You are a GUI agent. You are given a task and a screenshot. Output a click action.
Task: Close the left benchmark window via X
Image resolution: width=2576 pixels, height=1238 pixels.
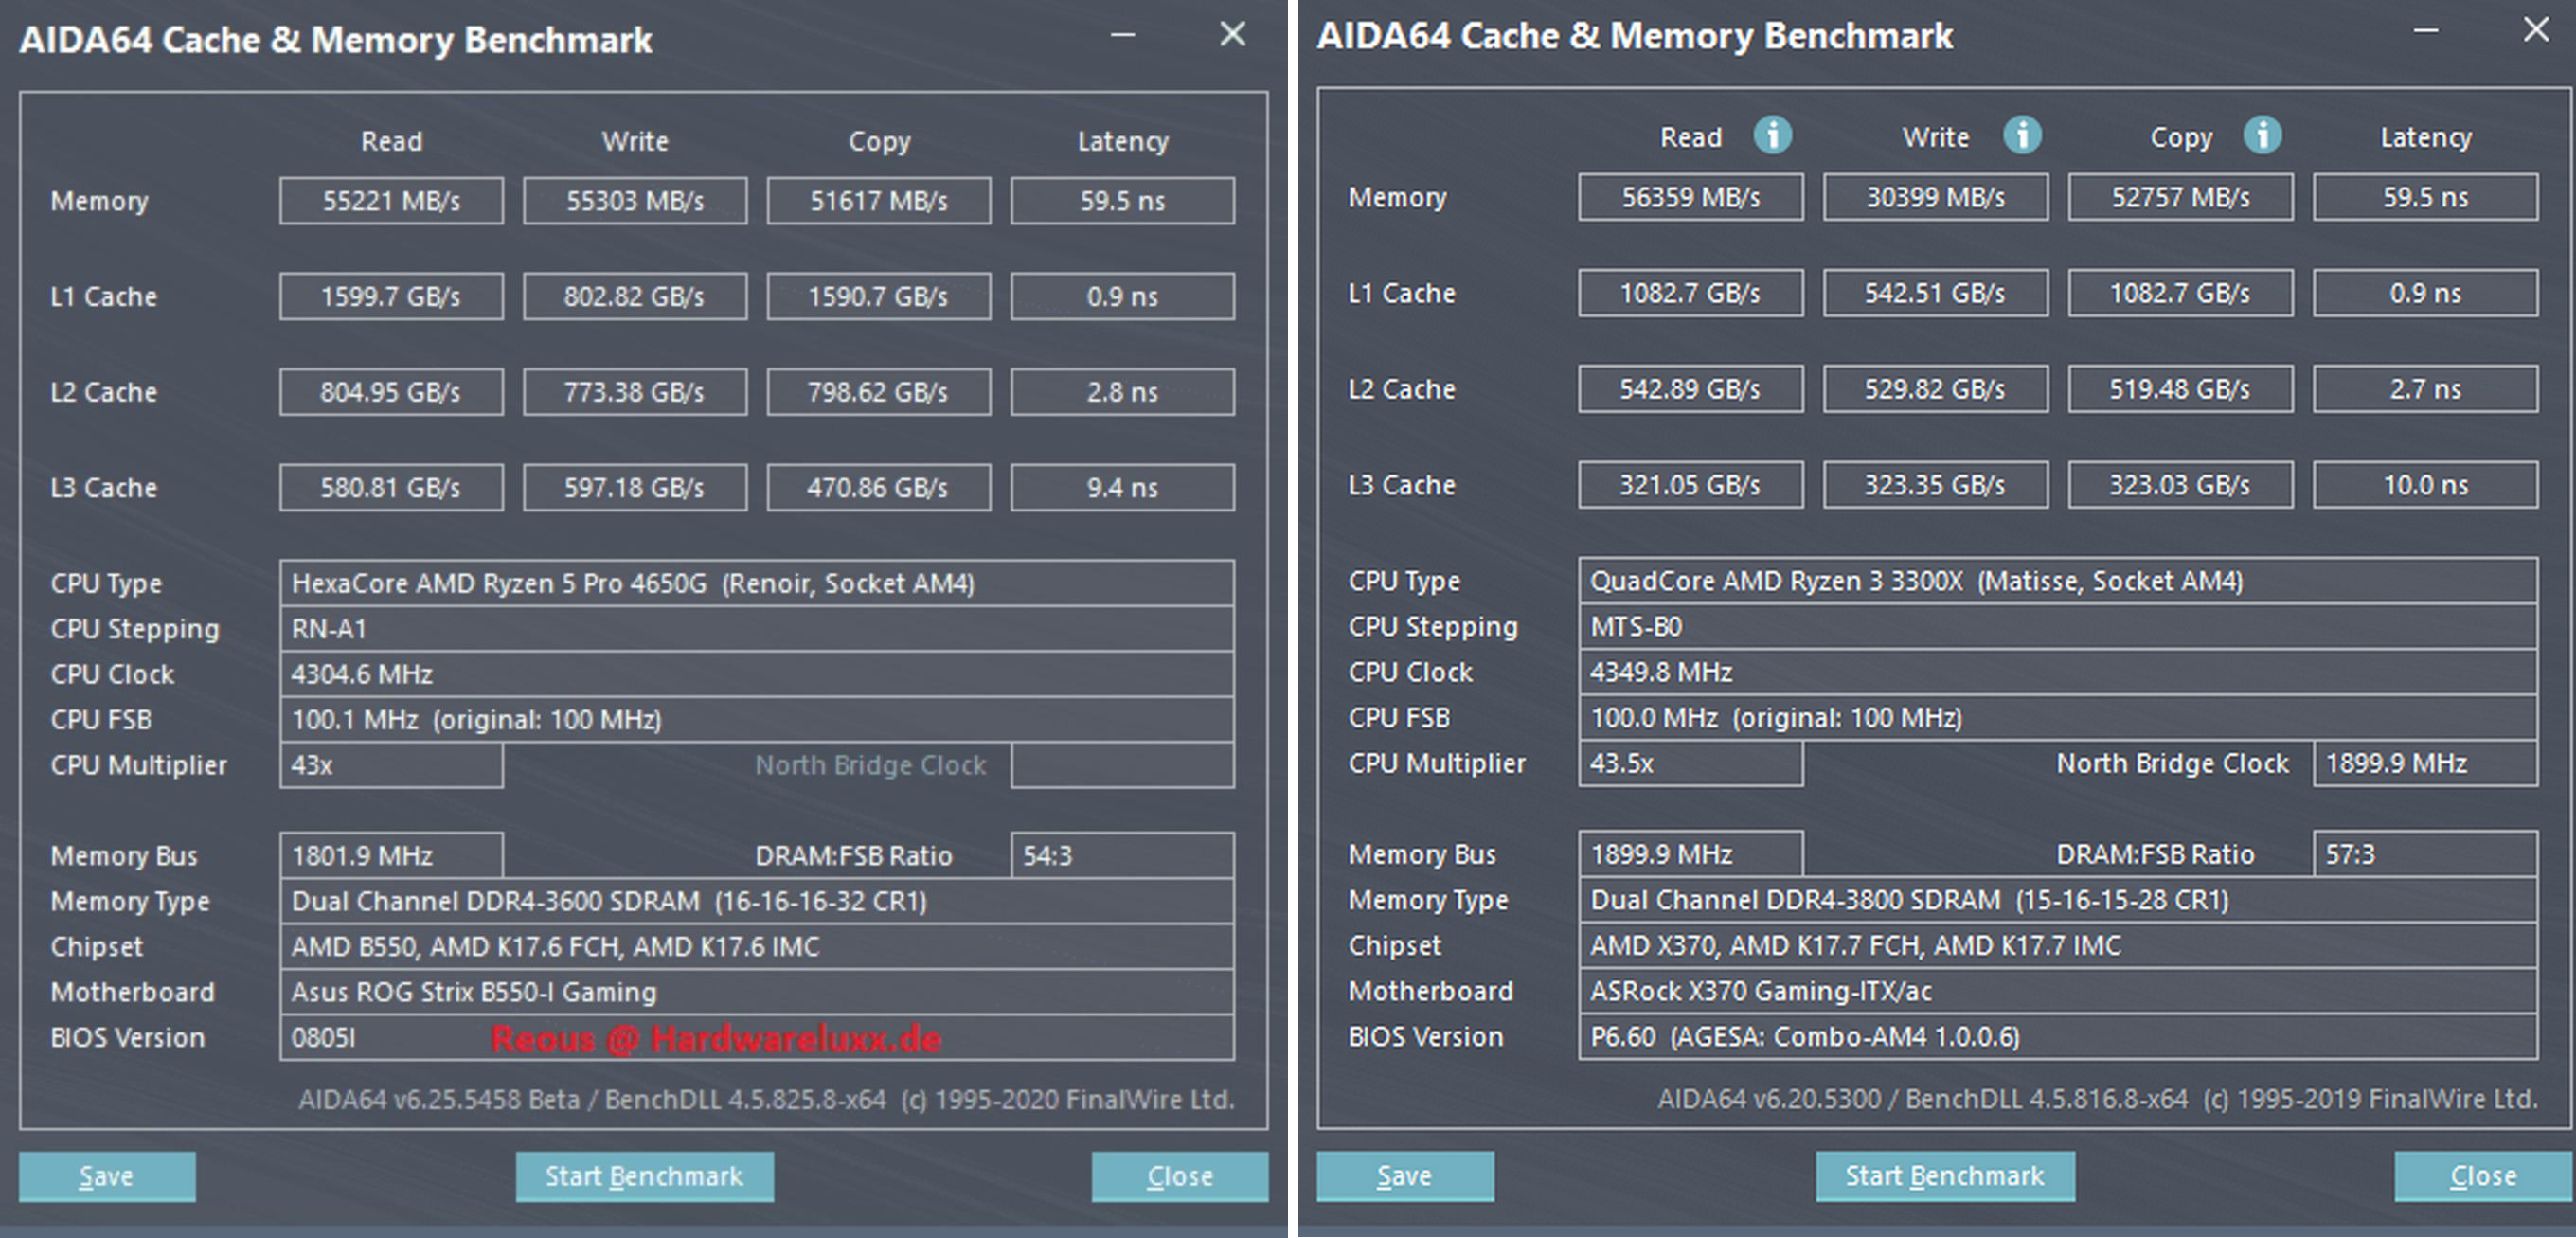[1232, 35]
